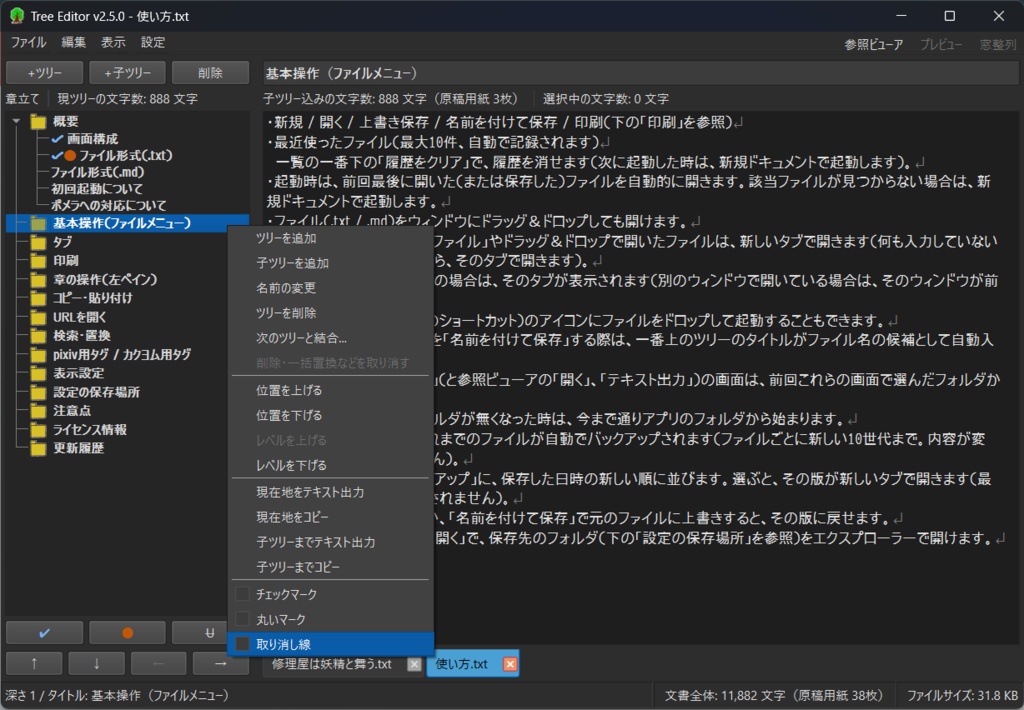This screenshot has width=1024, height=710.
Task: Click the checkmark button at bottom left
Action: [x=44, y=632]
